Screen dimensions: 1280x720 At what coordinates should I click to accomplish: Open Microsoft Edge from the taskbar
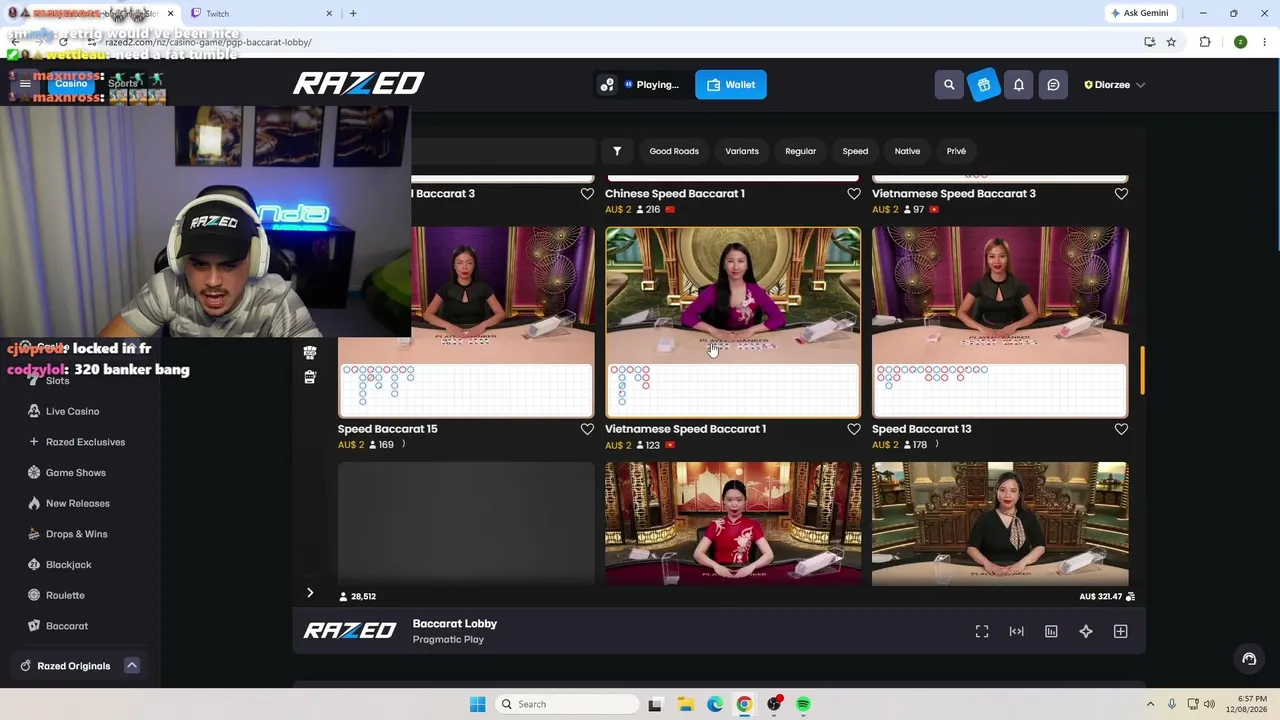tap(715, 704)
